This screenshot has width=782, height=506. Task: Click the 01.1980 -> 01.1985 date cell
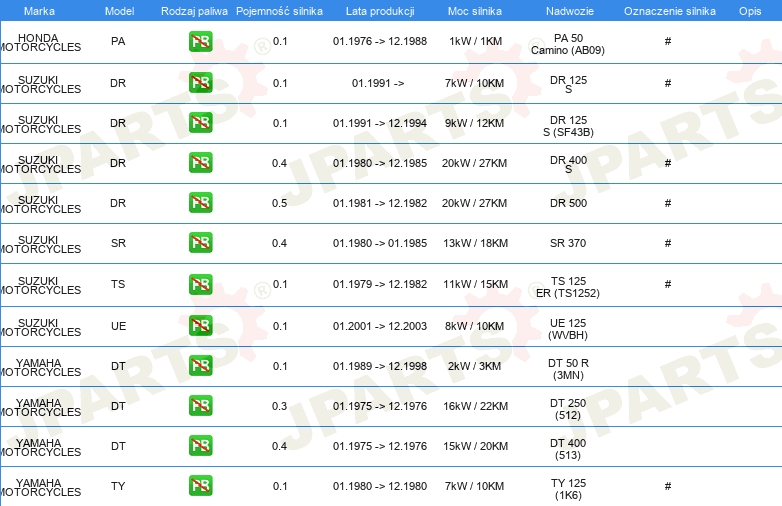[x=380, y=243]
